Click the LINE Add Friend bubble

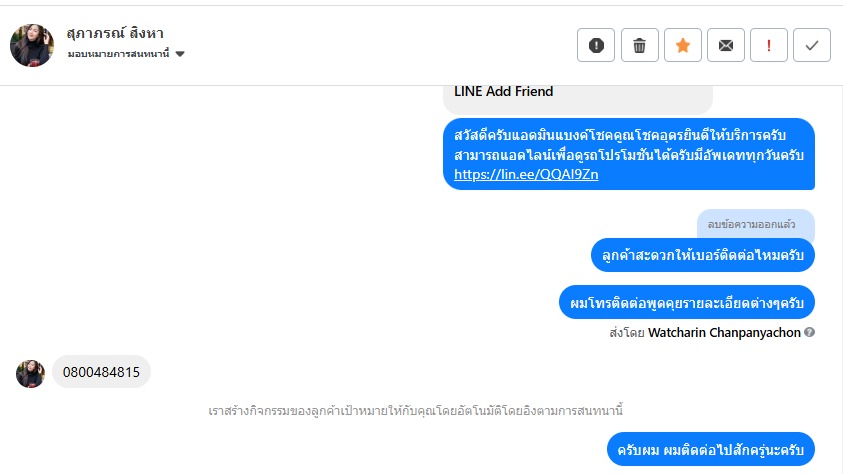[x=504, y=92]
